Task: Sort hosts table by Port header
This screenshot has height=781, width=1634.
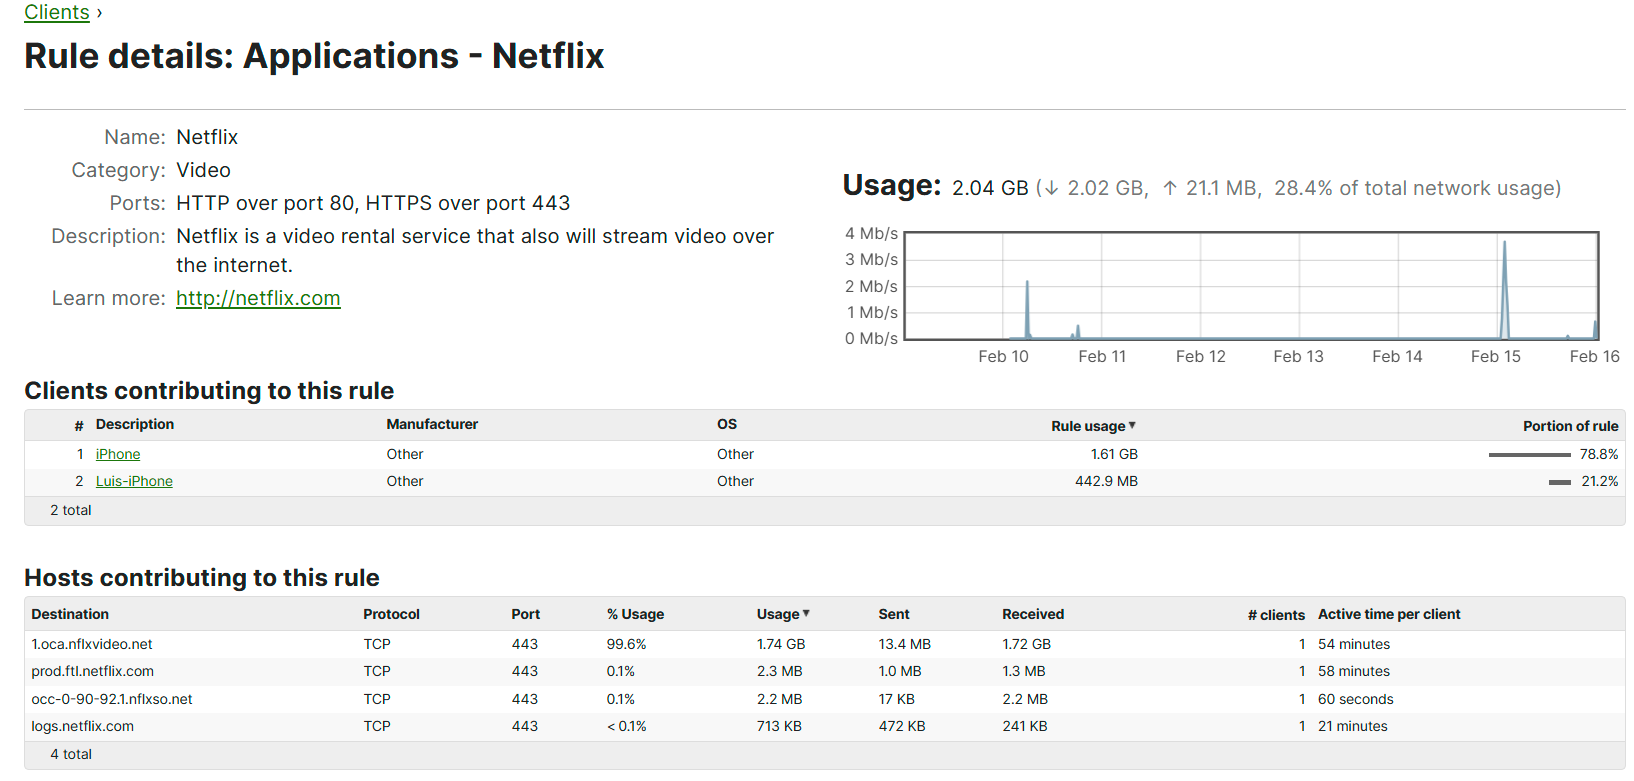Action: (x=525, y=614)
